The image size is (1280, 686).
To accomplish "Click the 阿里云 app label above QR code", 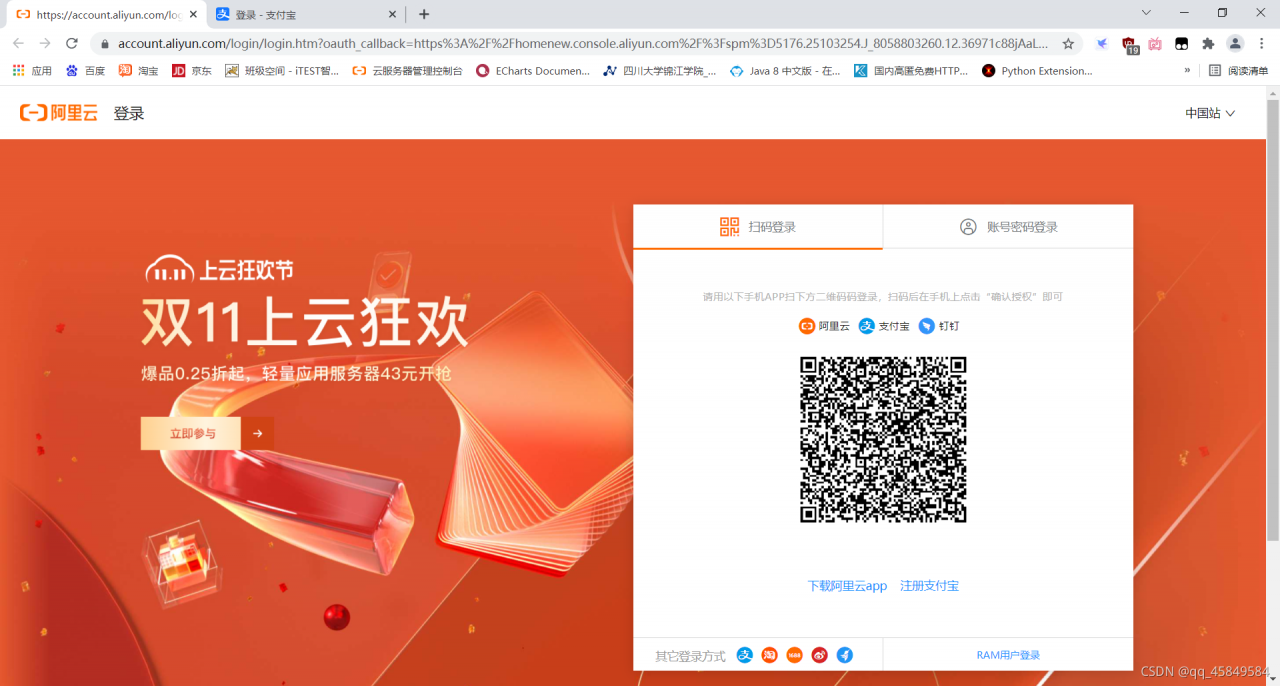I will 825,326.
